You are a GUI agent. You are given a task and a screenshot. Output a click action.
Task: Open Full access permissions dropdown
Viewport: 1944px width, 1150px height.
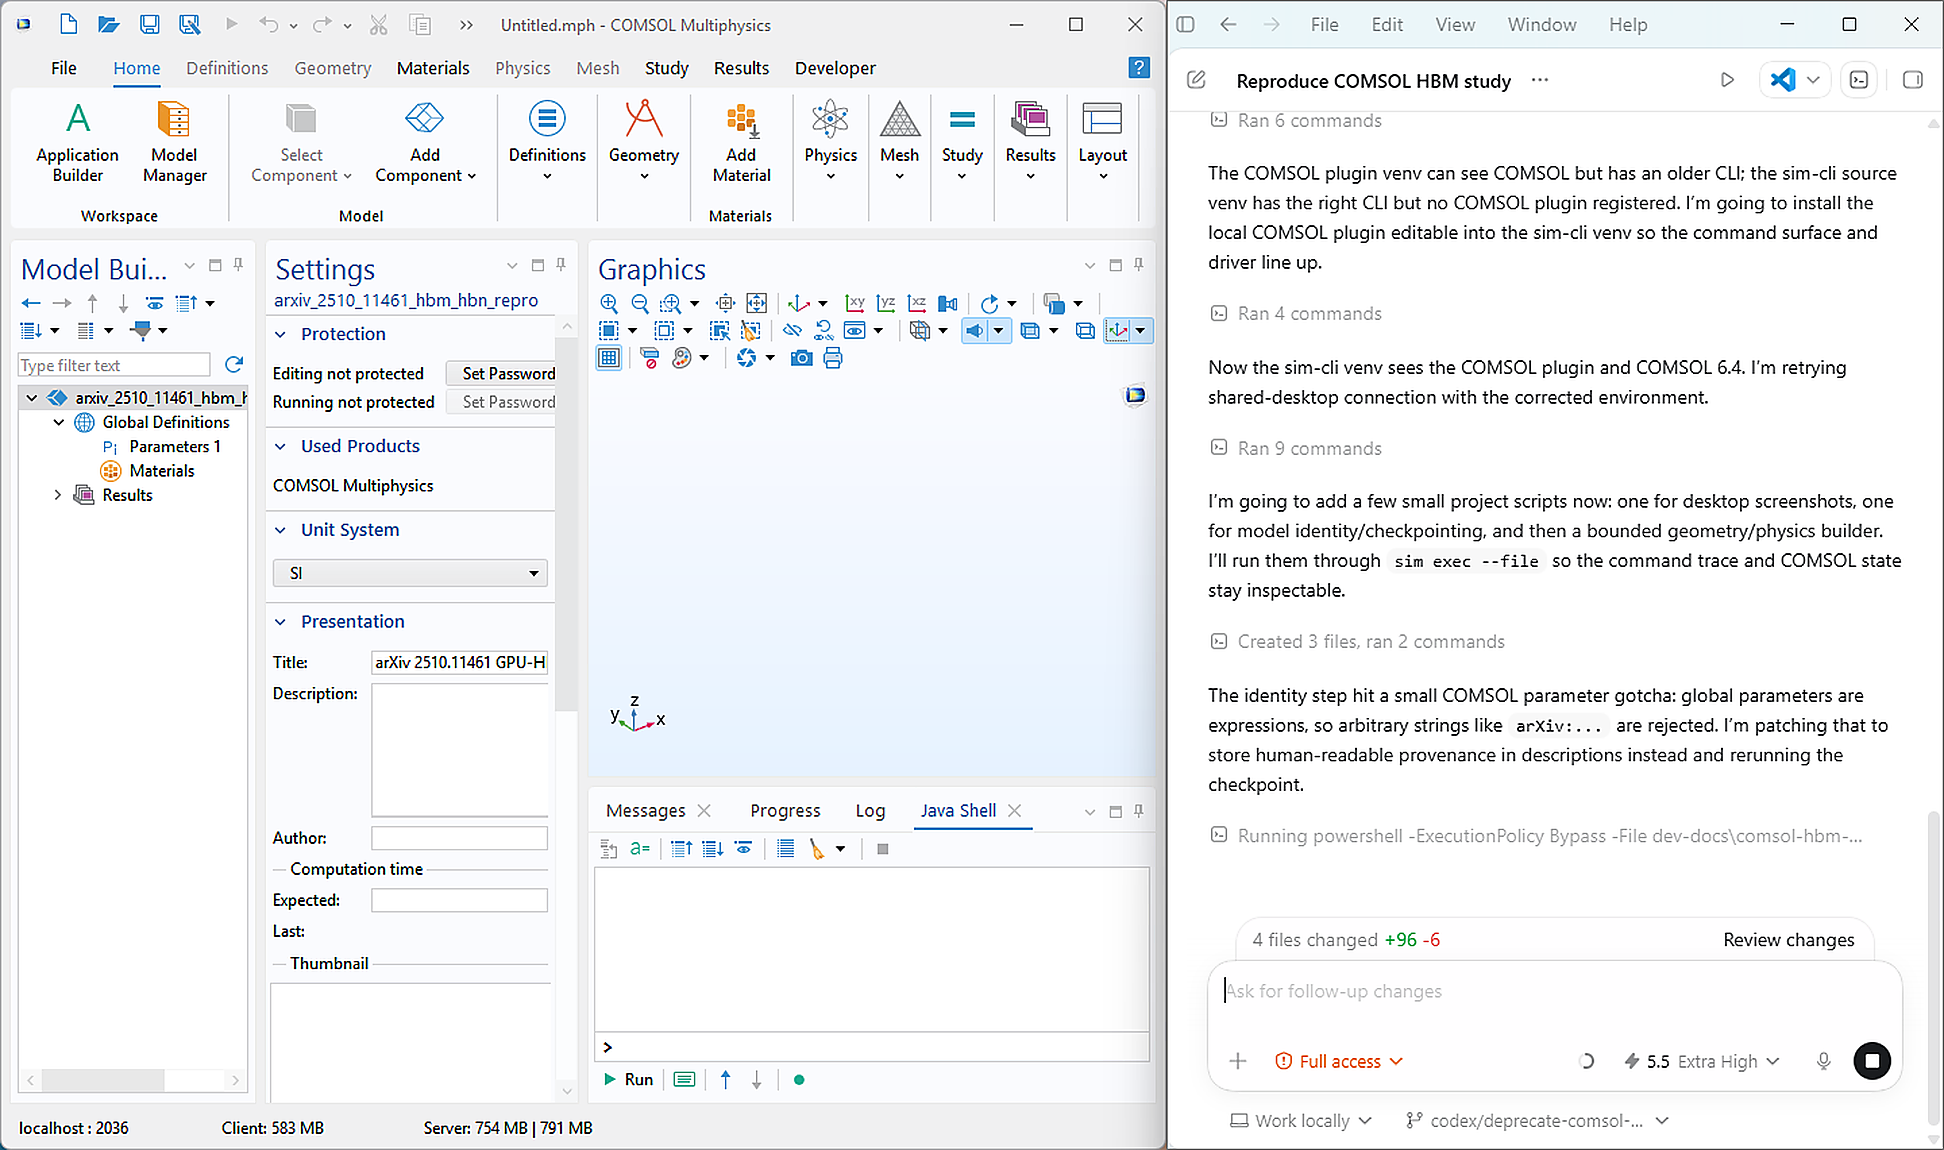click(1339, 1061)
